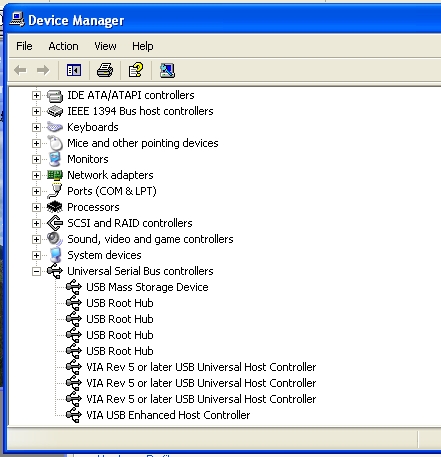Expand the Processors node
Viewport: 441px width, 457px height.
pos(36,208)
